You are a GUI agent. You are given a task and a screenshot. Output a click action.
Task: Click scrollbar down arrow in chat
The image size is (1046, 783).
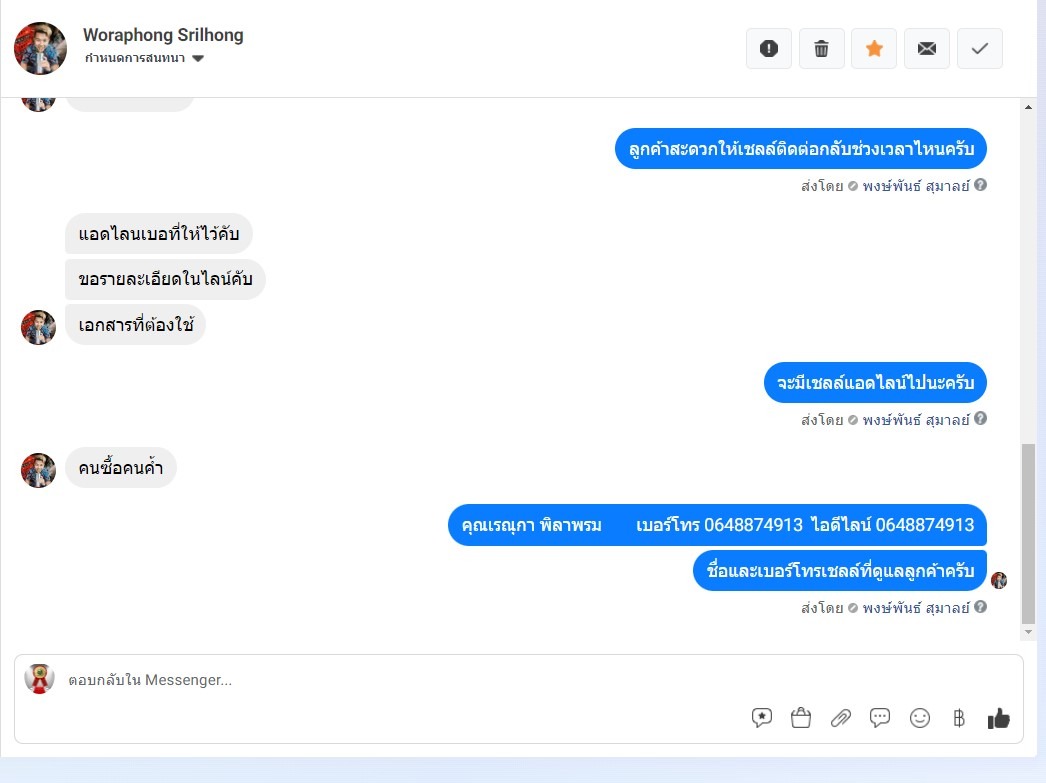pos(1028,632)
